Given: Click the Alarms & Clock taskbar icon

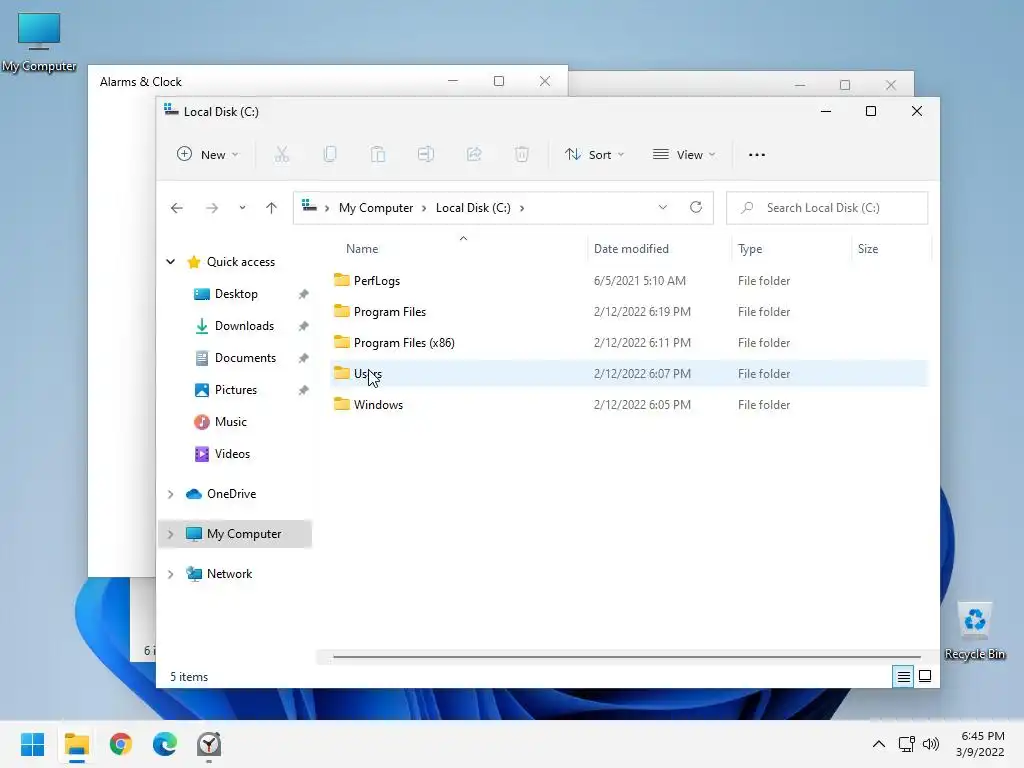Looking at the screenshot, I should [209, 744].
